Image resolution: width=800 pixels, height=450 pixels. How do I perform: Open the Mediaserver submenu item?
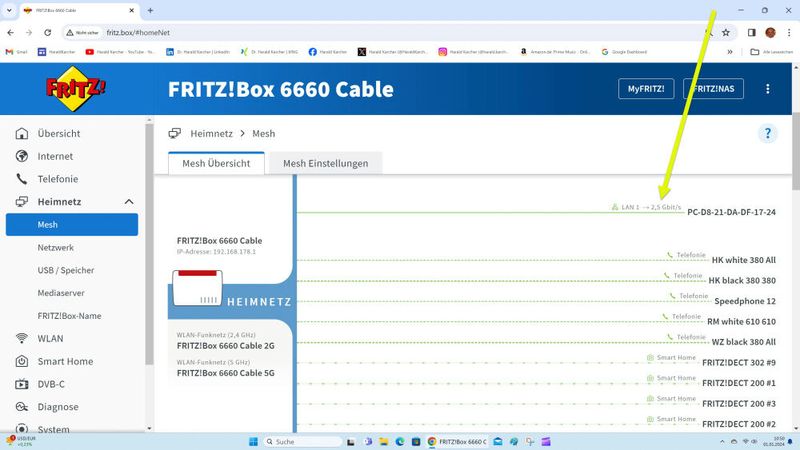[x=61, y=293]
